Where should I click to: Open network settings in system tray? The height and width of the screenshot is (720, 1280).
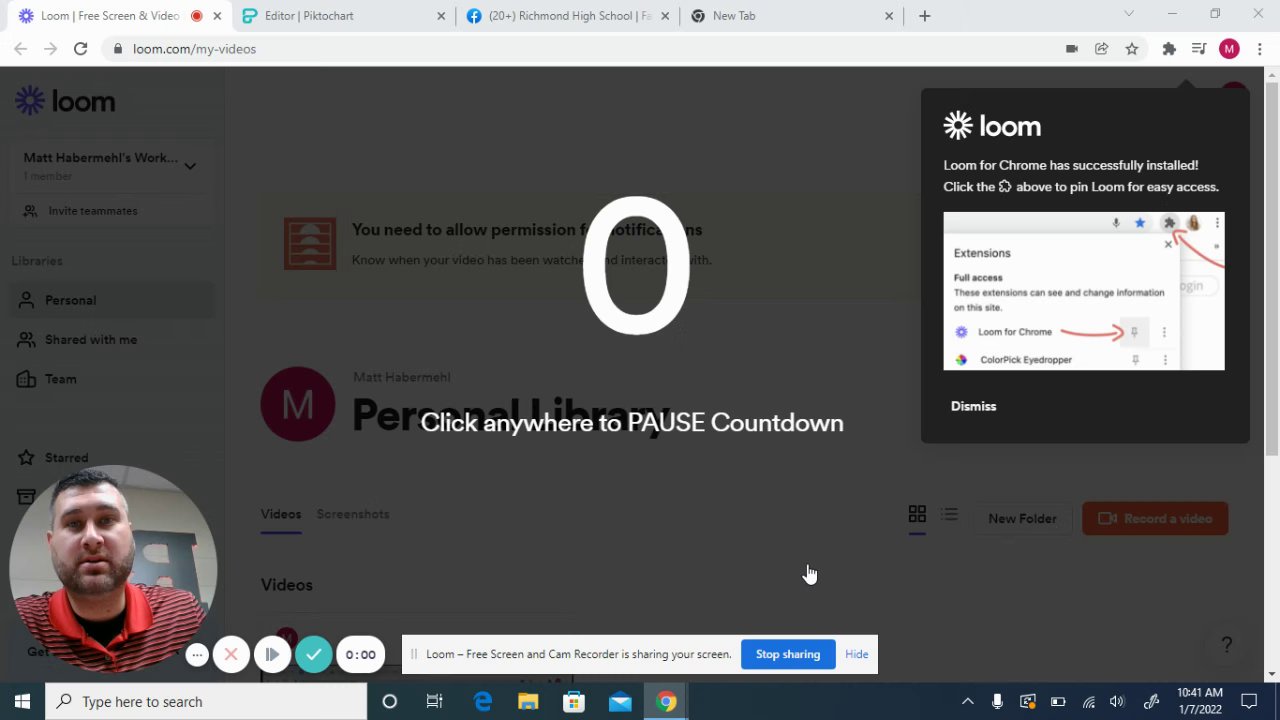(x=1088, y=701)
